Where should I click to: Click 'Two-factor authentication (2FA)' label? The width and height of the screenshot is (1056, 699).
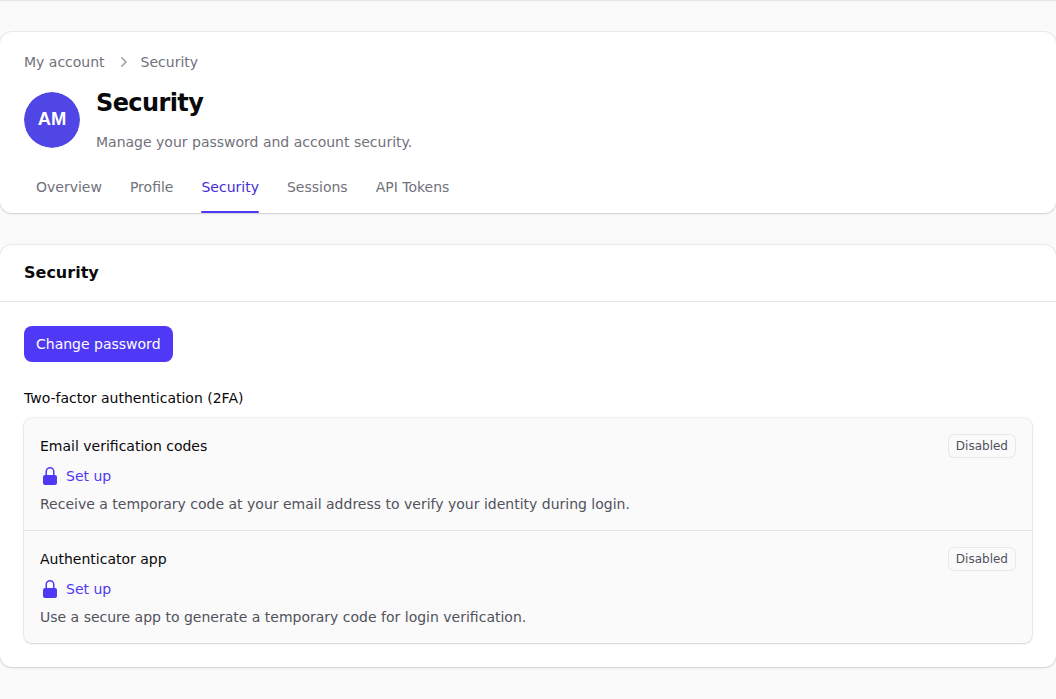[x=133, y=398]
